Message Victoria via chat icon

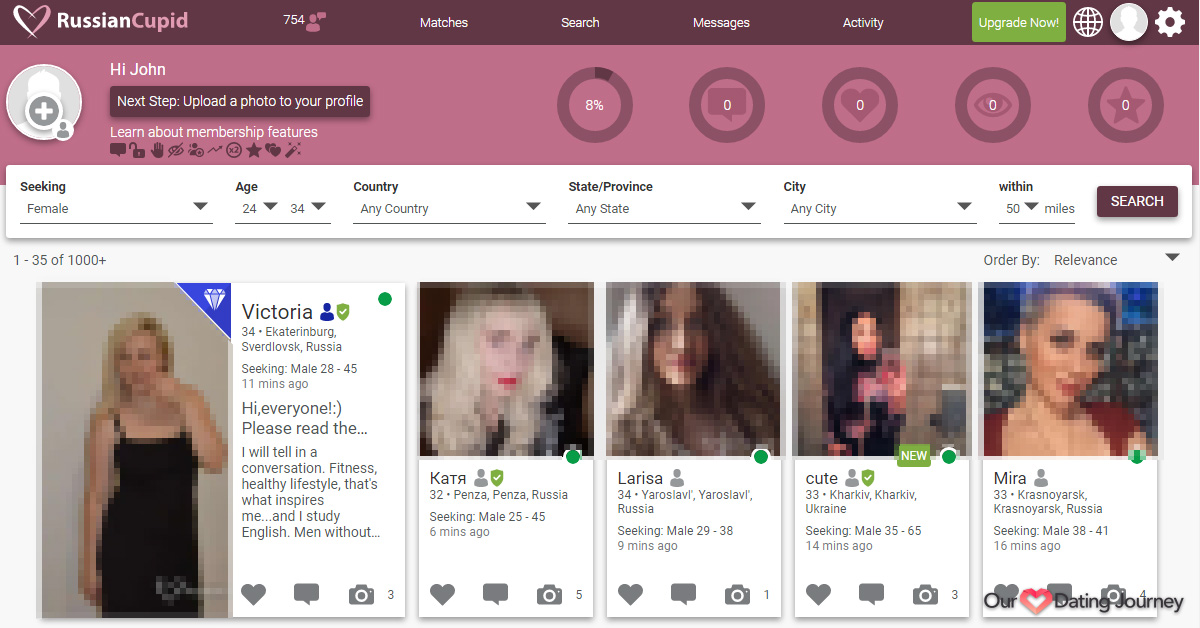coord(306,594)
